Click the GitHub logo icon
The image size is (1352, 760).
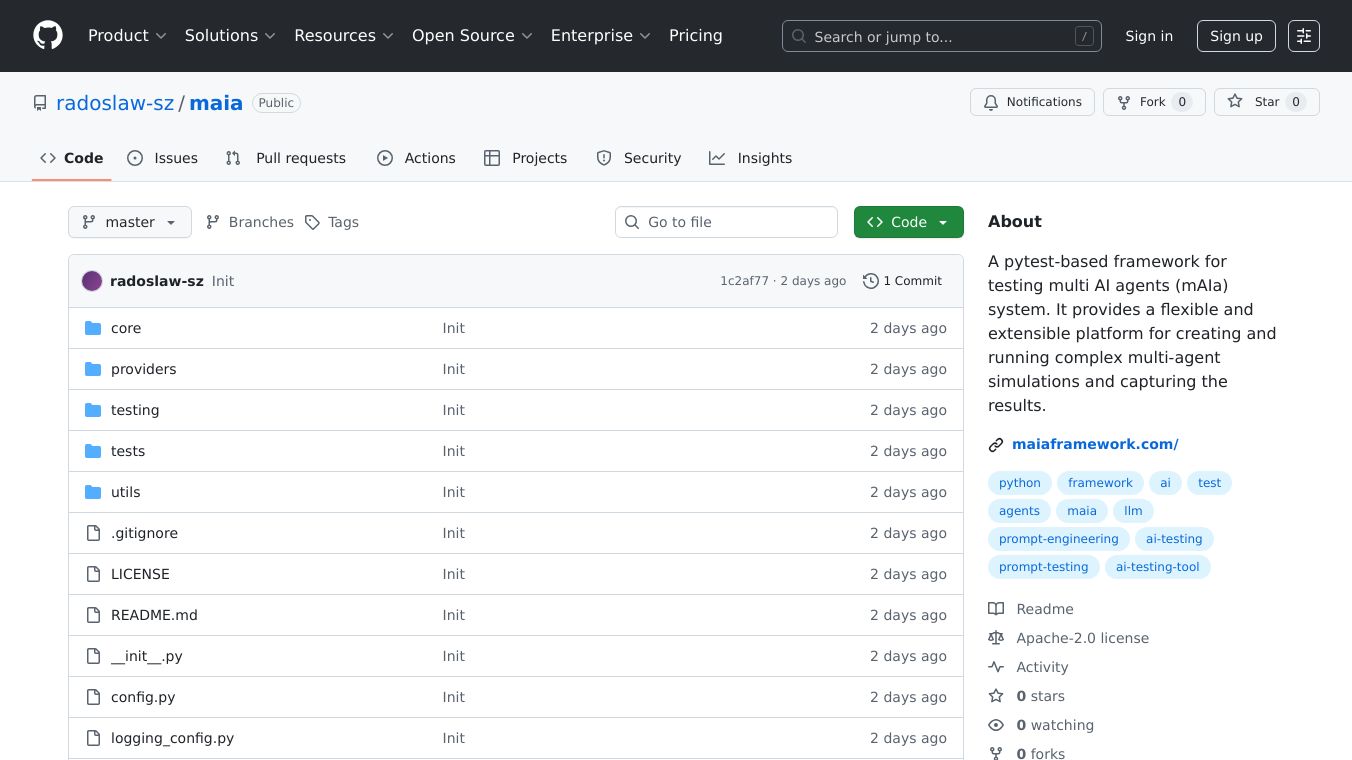point(48,36)
